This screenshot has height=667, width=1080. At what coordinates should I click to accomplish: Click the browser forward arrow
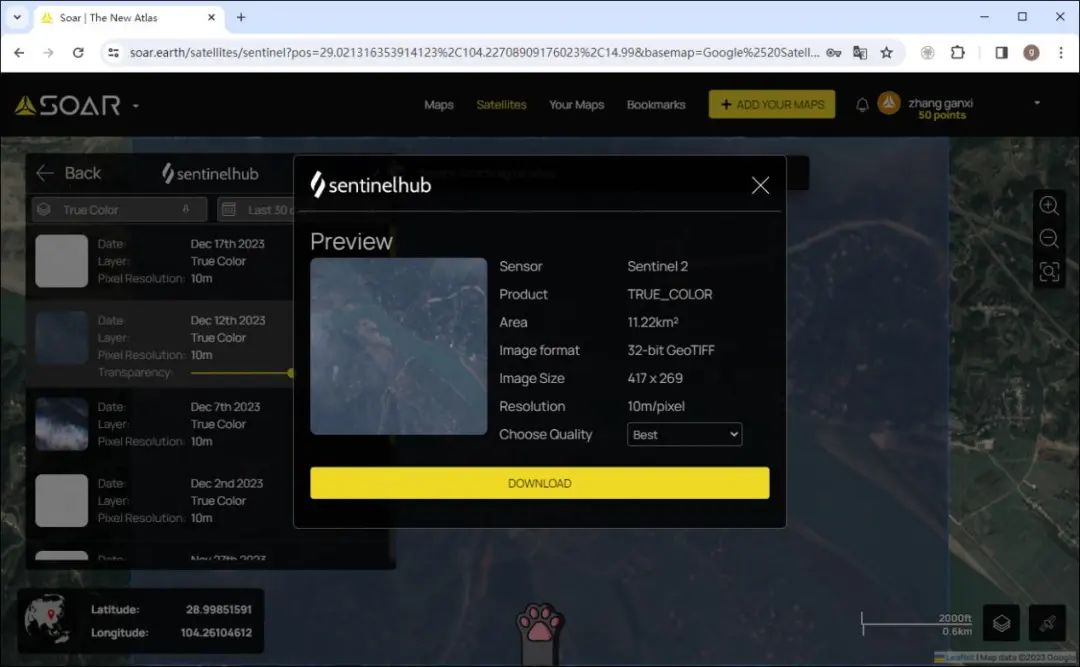[48, 52]
